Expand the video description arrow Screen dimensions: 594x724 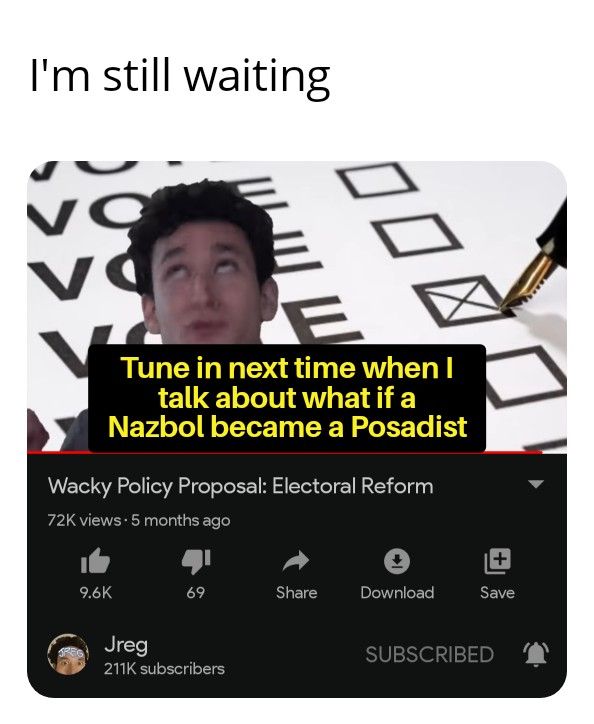[536, 484]
